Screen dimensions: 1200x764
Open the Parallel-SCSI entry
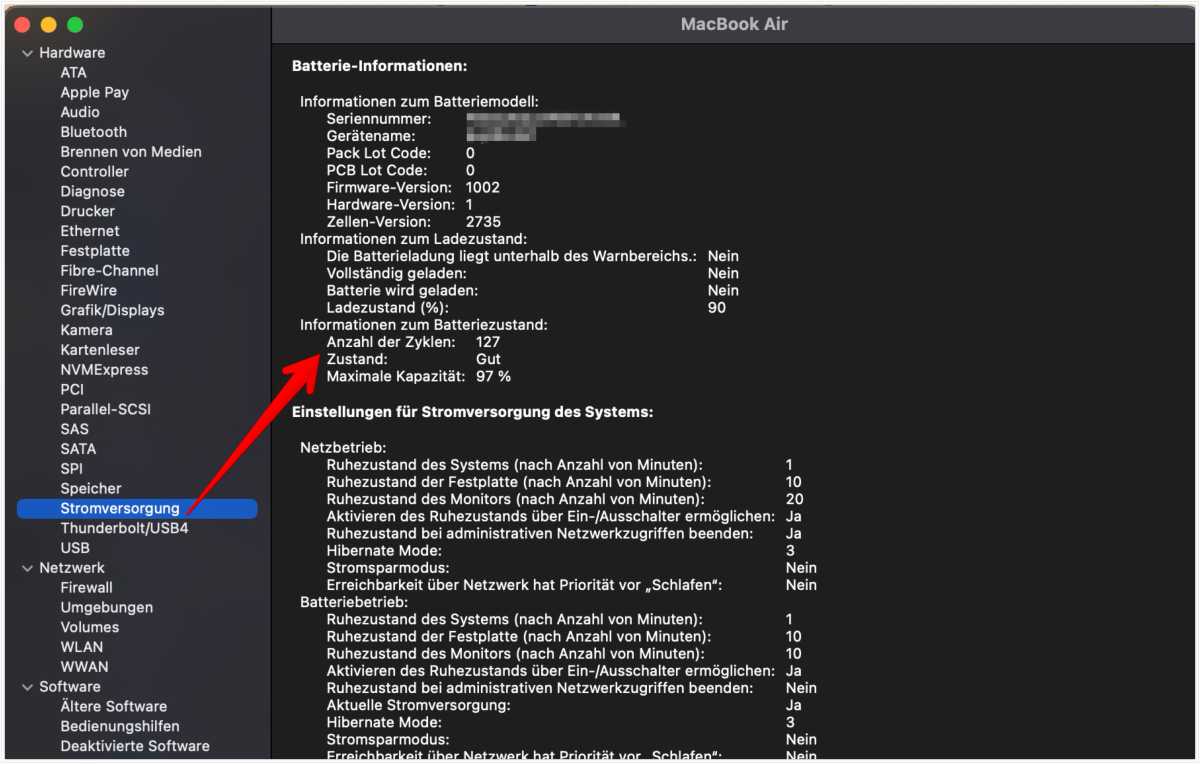106,409
